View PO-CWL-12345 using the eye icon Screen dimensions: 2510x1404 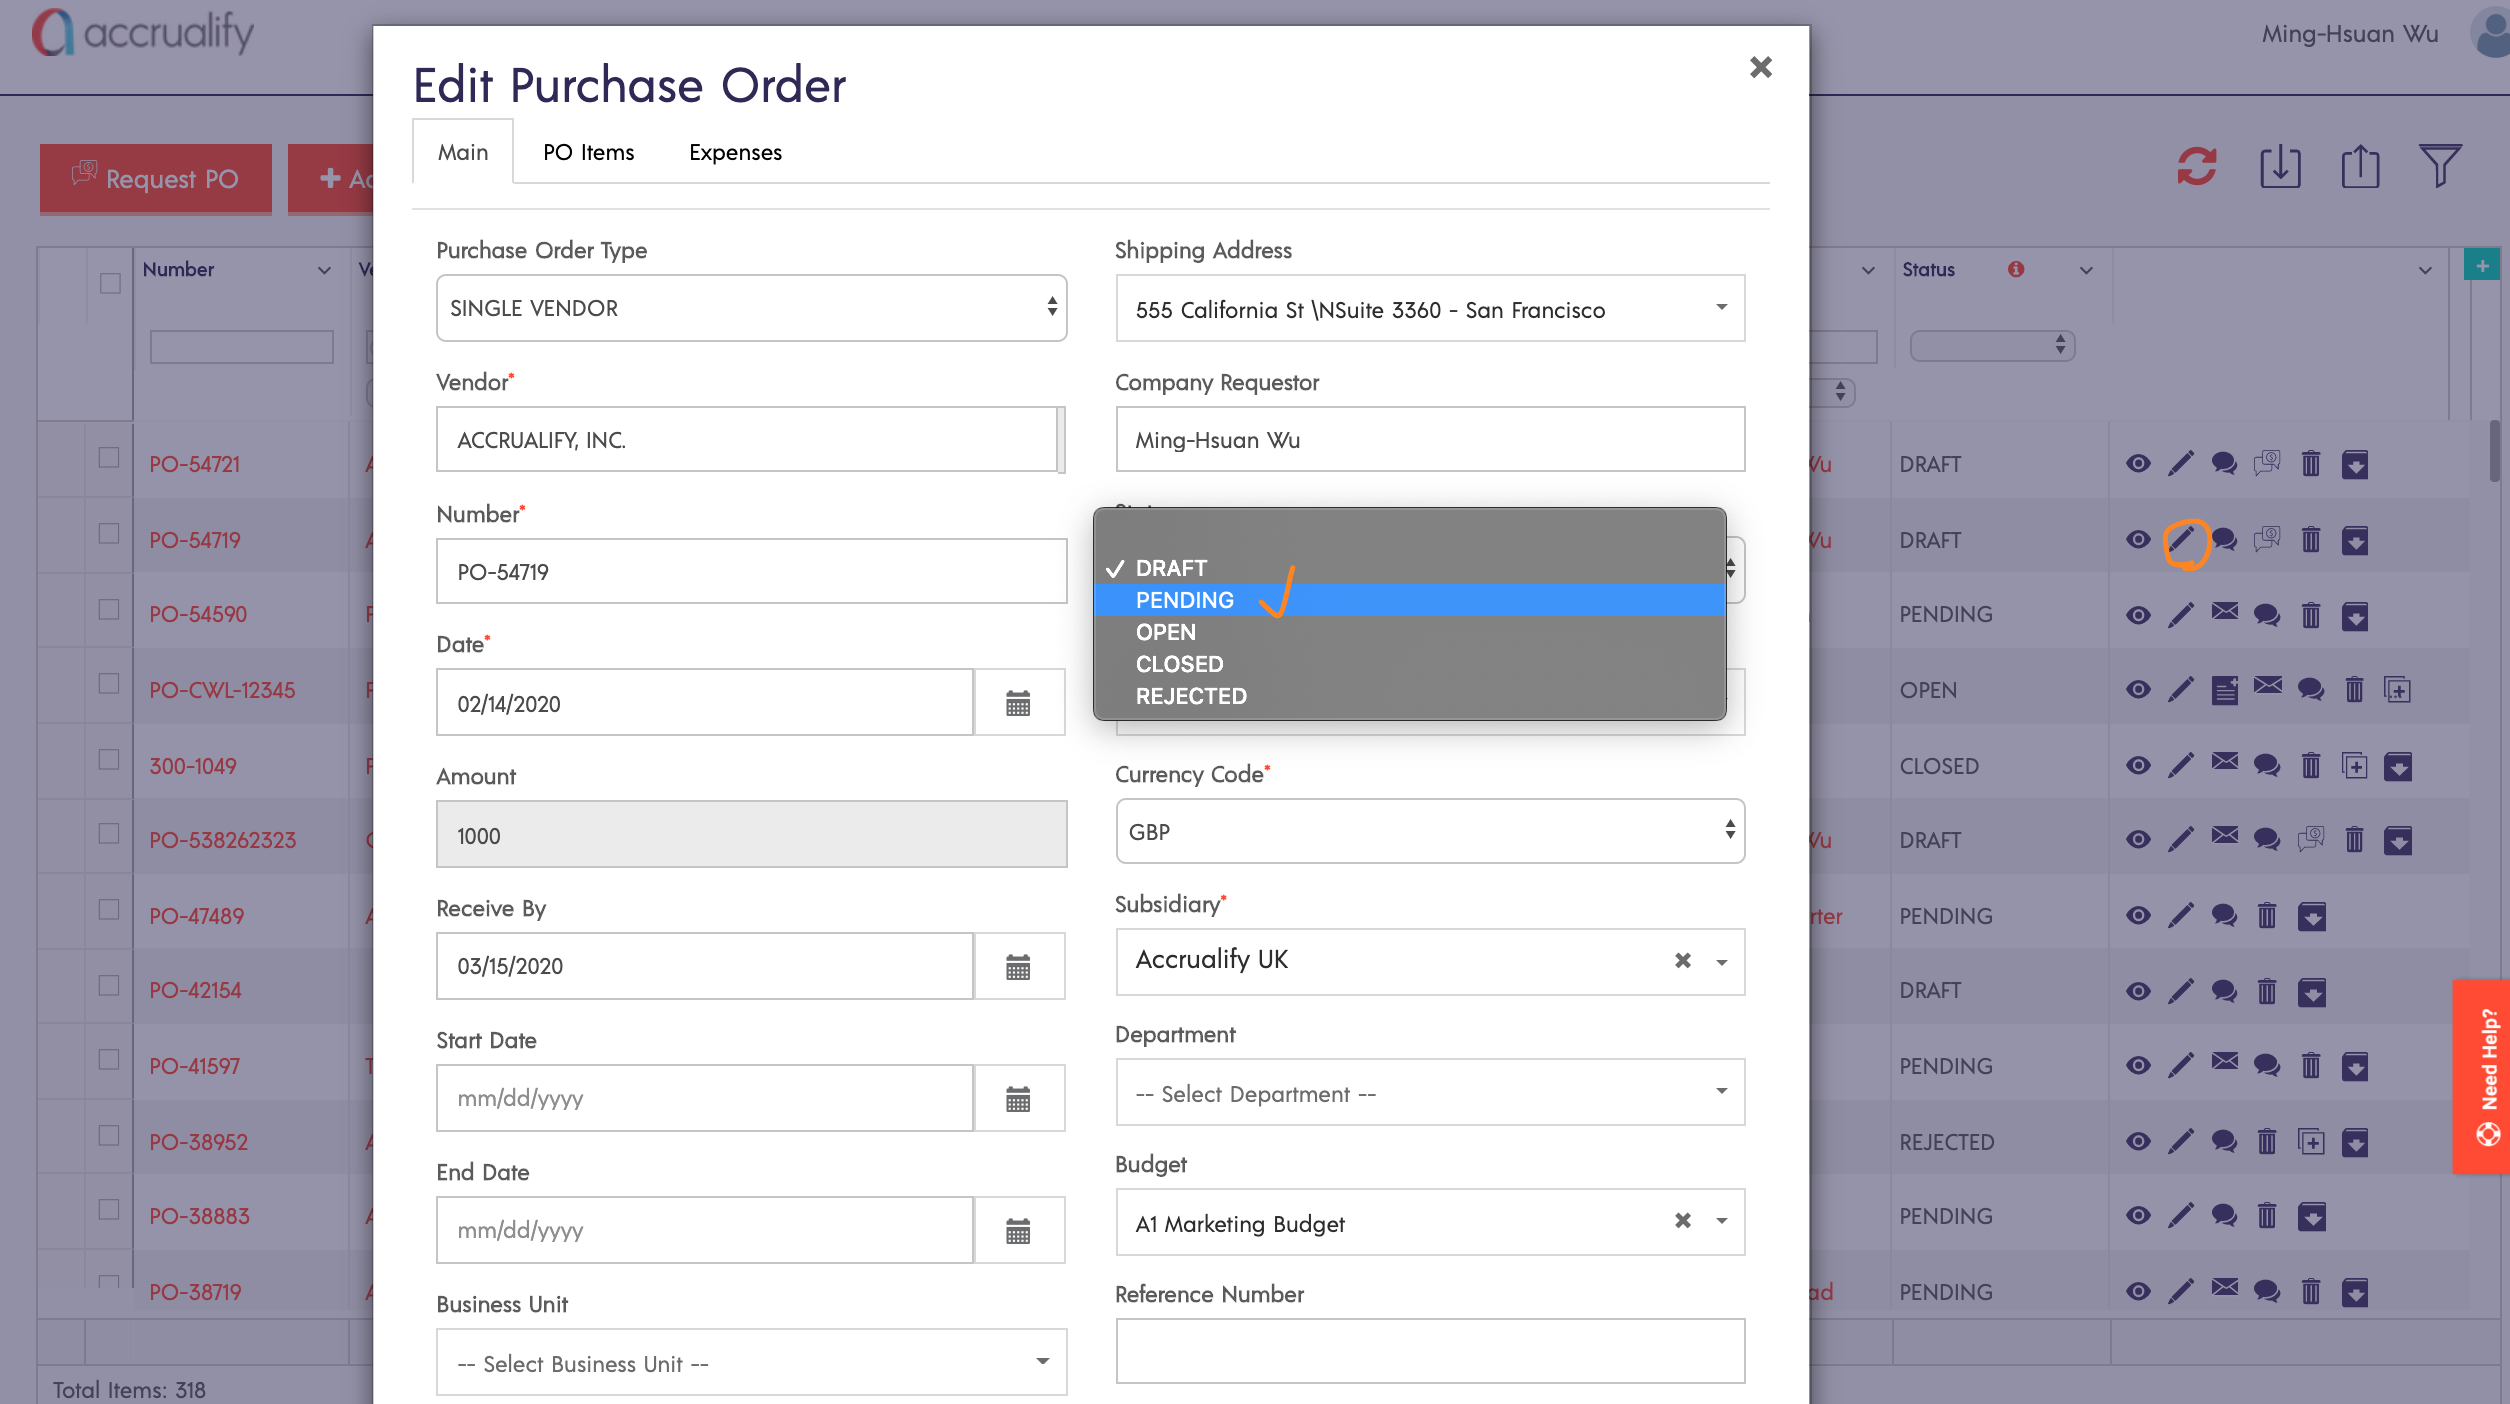point(2138,690)
